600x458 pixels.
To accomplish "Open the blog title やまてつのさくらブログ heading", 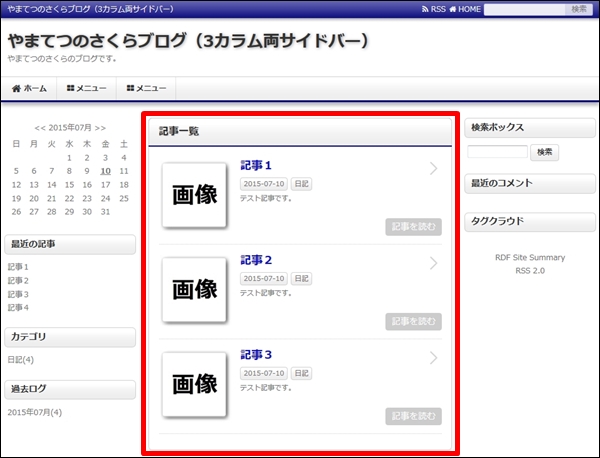I will click(x=188, y=41).
